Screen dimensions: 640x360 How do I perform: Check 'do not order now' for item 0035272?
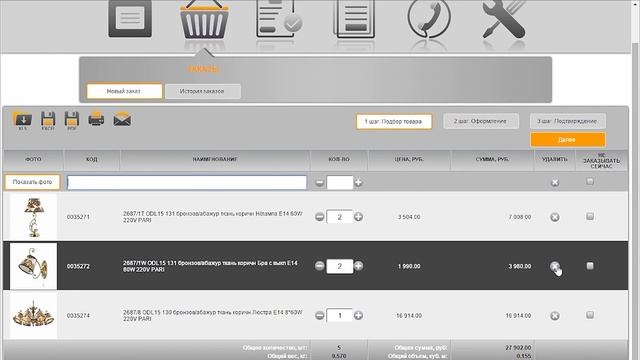[590, 266]
